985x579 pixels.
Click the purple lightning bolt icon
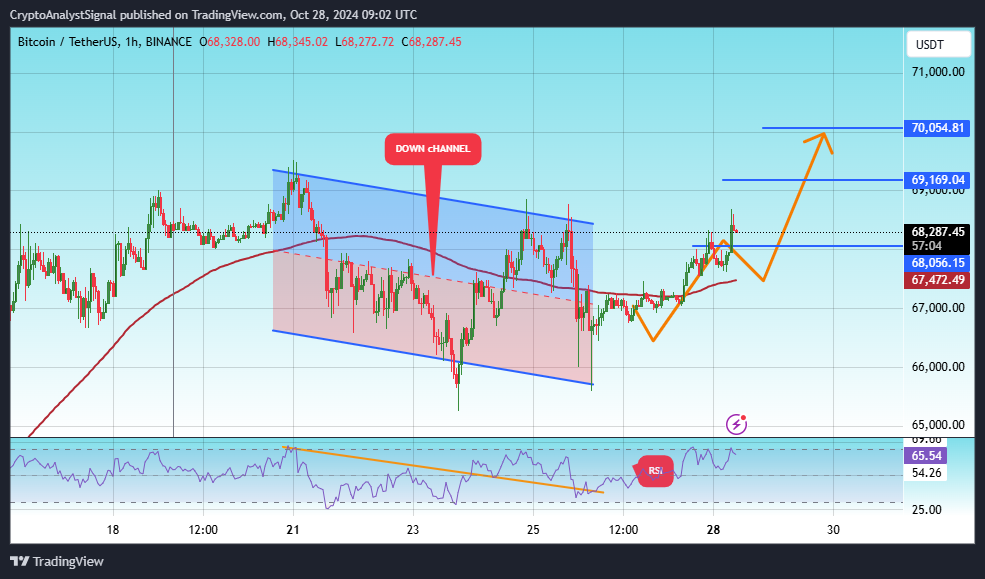736,425
